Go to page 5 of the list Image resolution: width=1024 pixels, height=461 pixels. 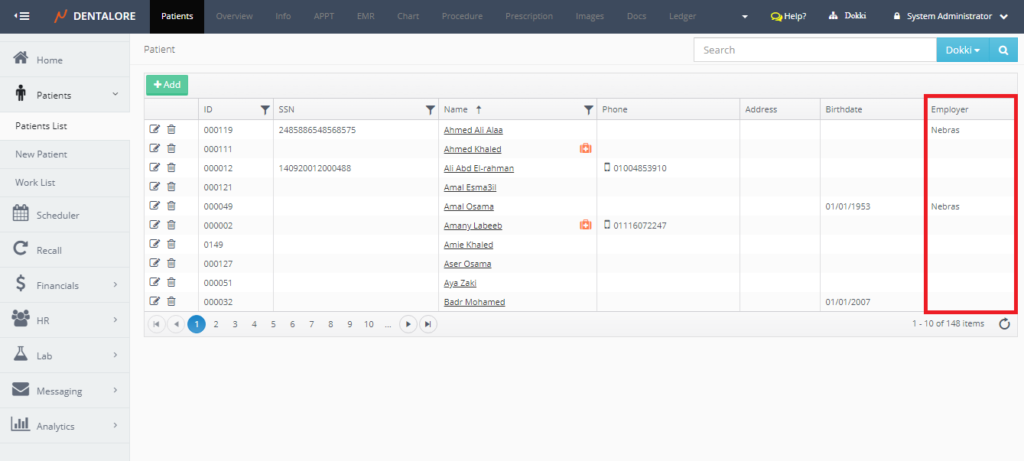point(273,324)
